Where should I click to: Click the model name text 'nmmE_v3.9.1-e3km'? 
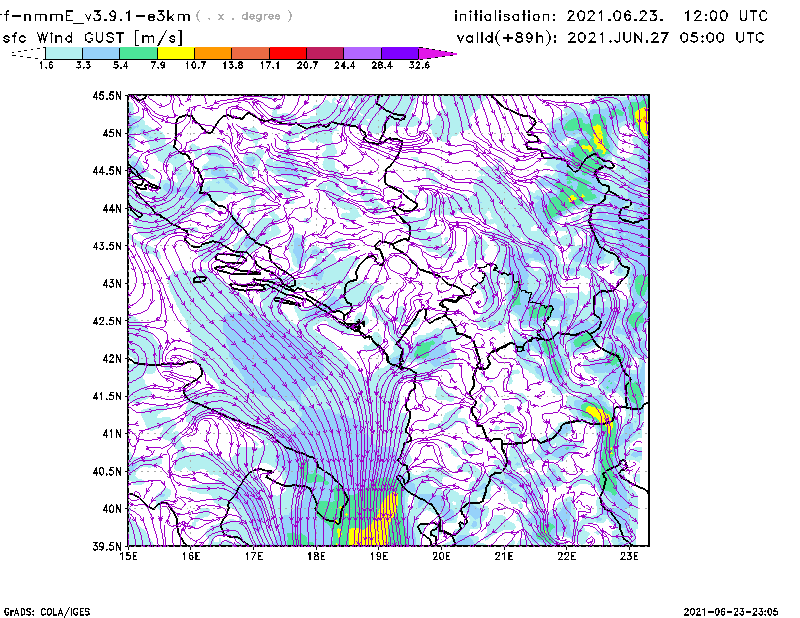(x=107, y=16)
